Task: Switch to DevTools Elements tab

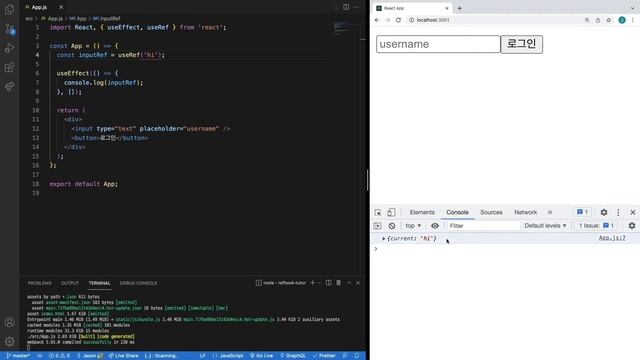Action: (422, 212)
